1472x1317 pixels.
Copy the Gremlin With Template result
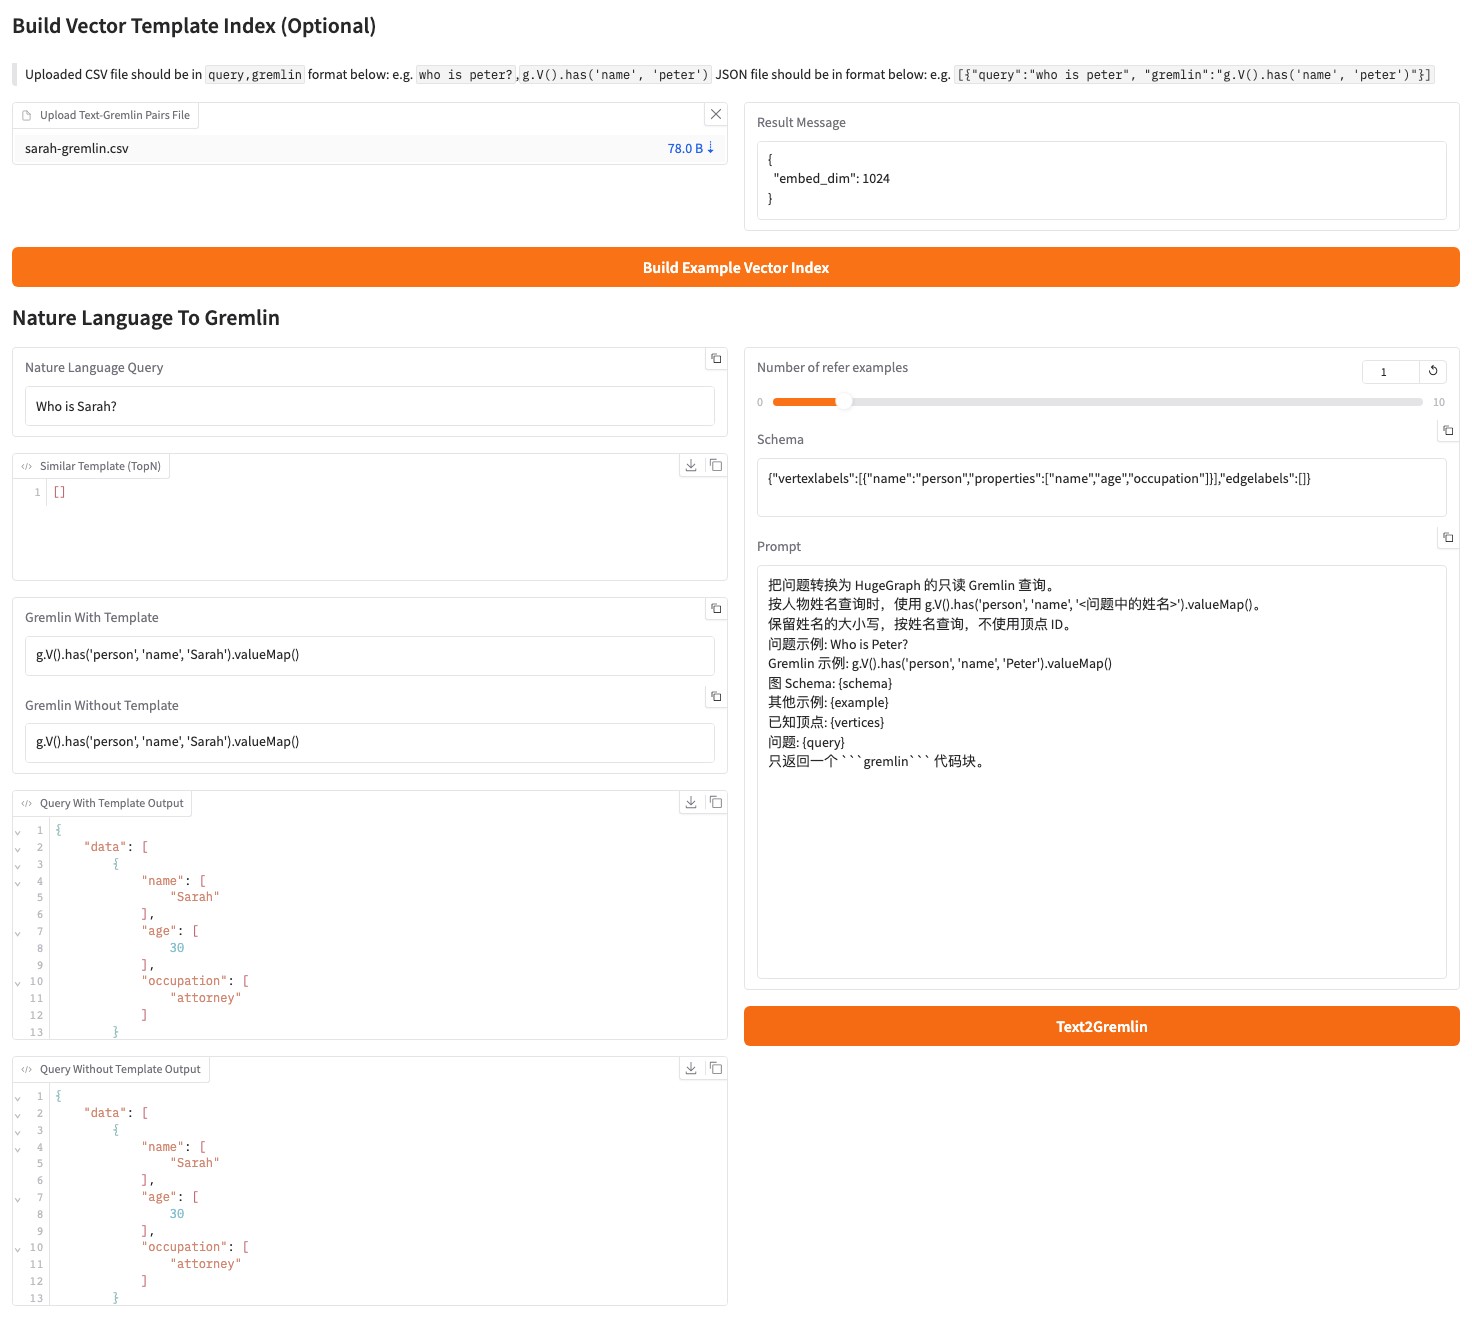pyautogui.click(x=716, y=608)
